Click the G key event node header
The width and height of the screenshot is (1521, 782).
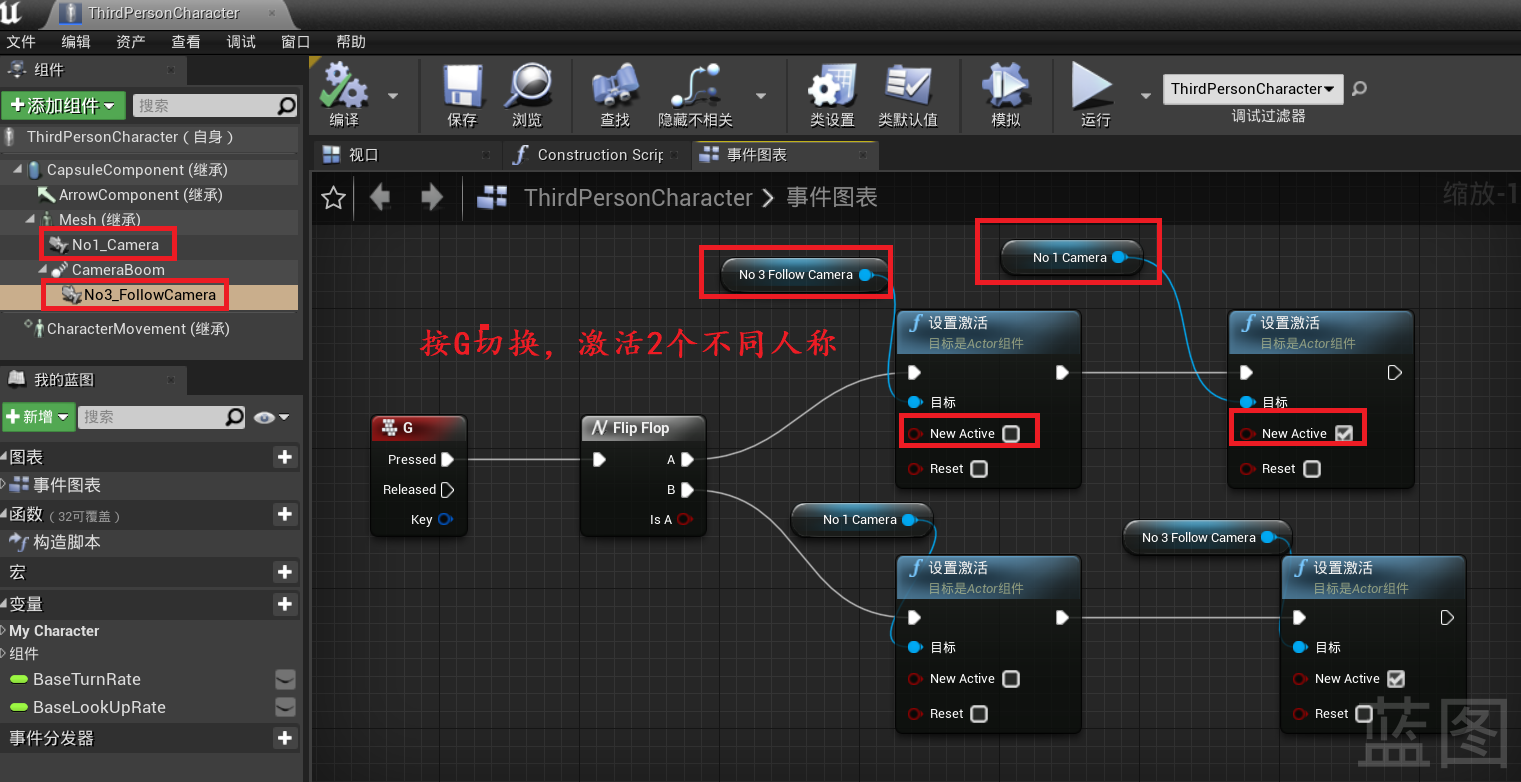[418, 427]
